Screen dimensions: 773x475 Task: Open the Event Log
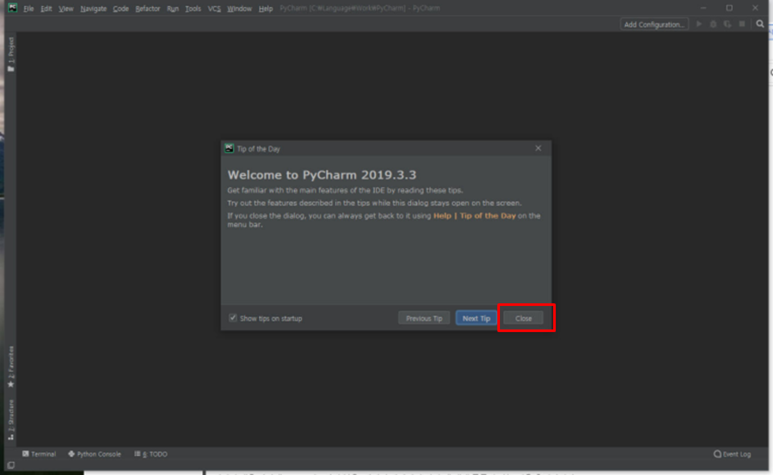point(732,454)
